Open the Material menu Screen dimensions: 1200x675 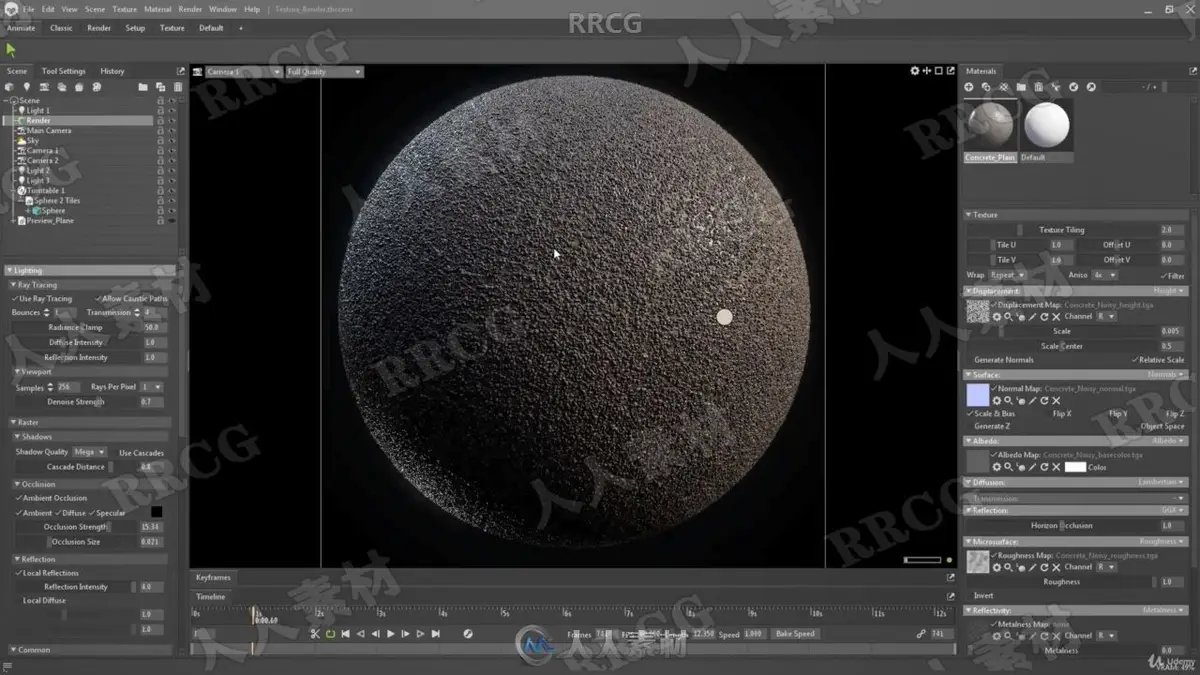[157, 9]
